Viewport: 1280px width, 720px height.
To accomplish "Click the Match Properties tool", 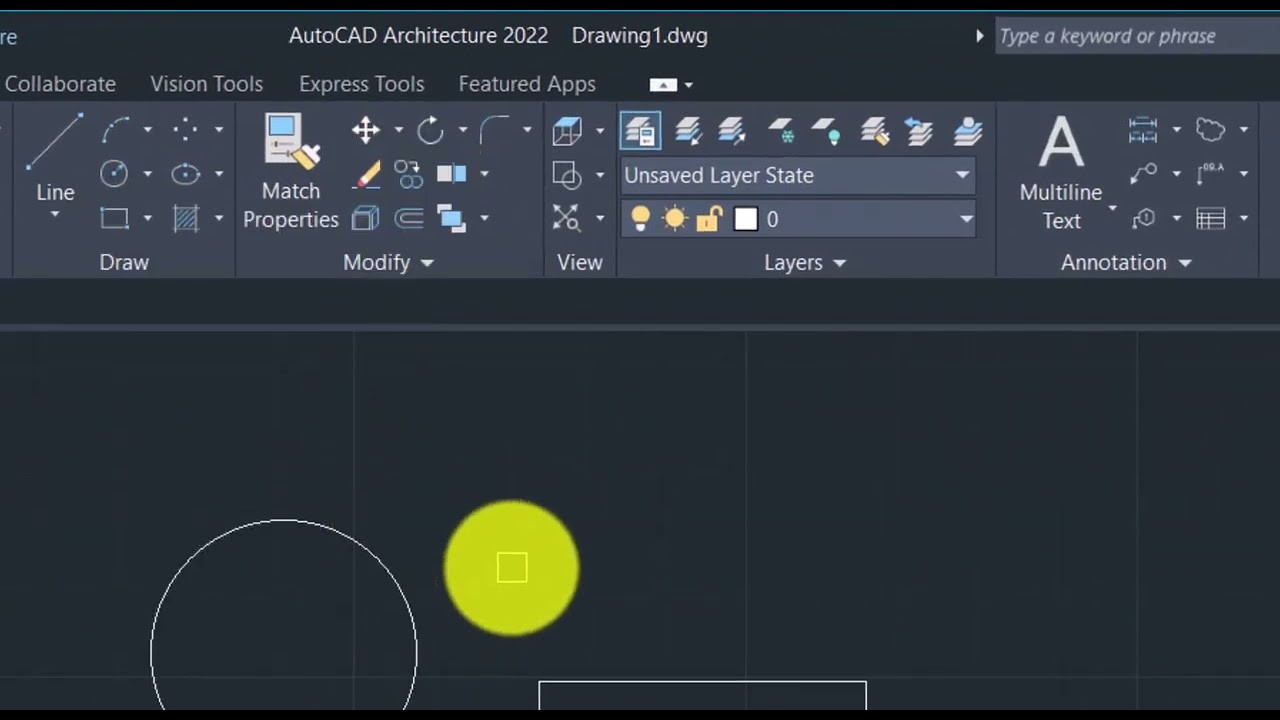I will (291, 171).
